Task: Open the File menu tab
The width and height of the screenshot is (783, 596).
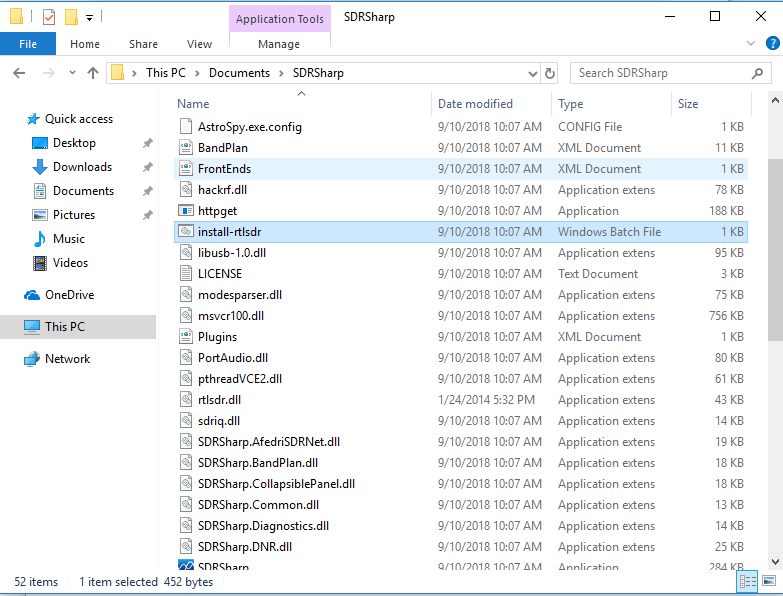Action: point(28,44)
